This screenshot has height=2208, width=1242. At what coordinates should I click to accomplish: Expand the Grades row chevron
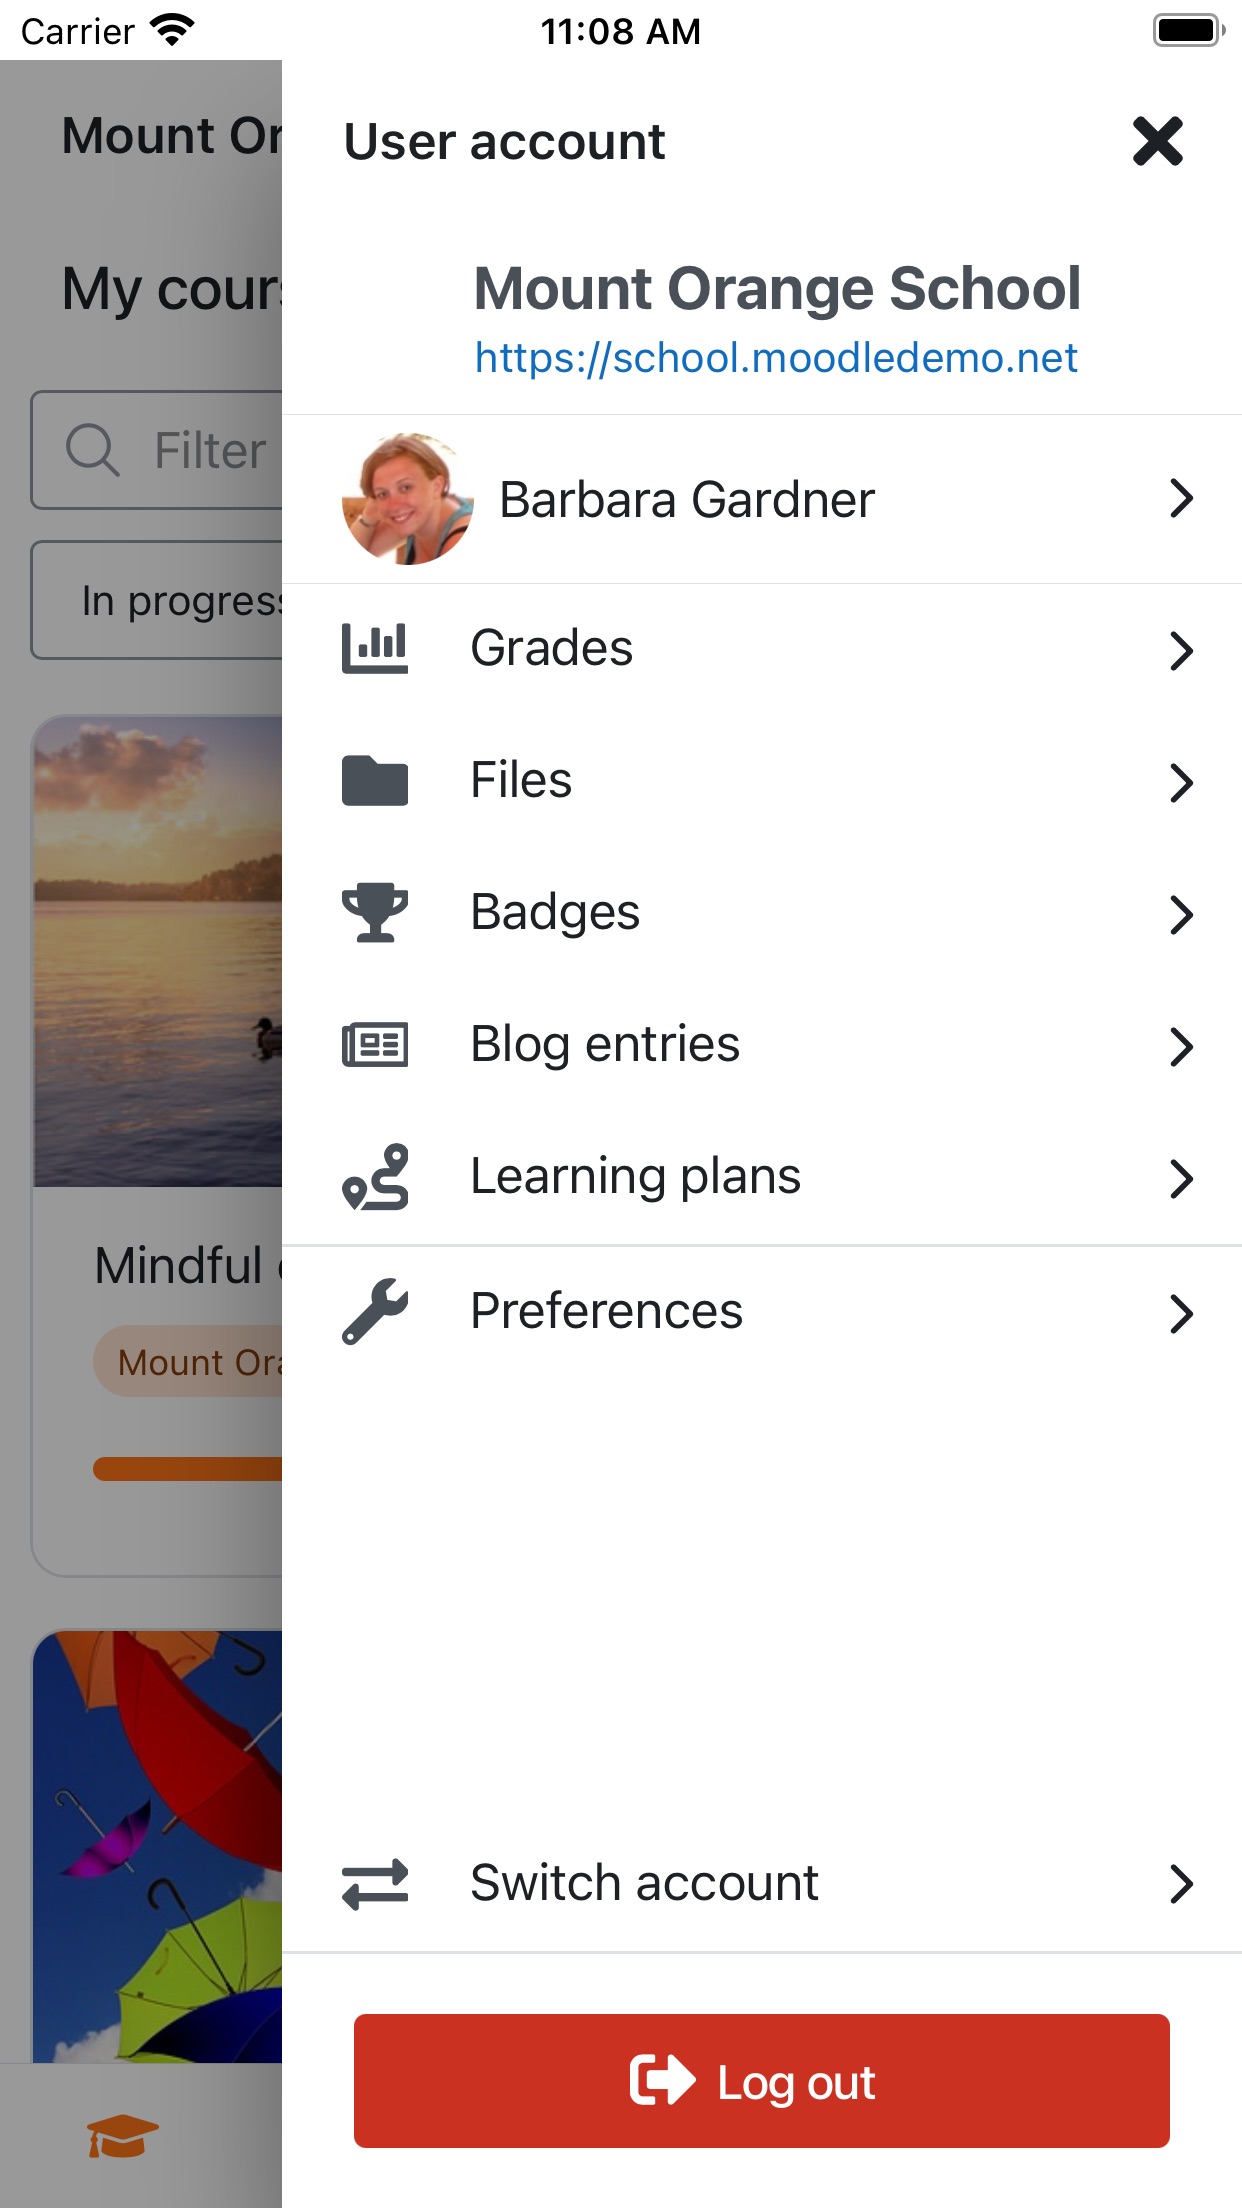(x=1181, y=650)
